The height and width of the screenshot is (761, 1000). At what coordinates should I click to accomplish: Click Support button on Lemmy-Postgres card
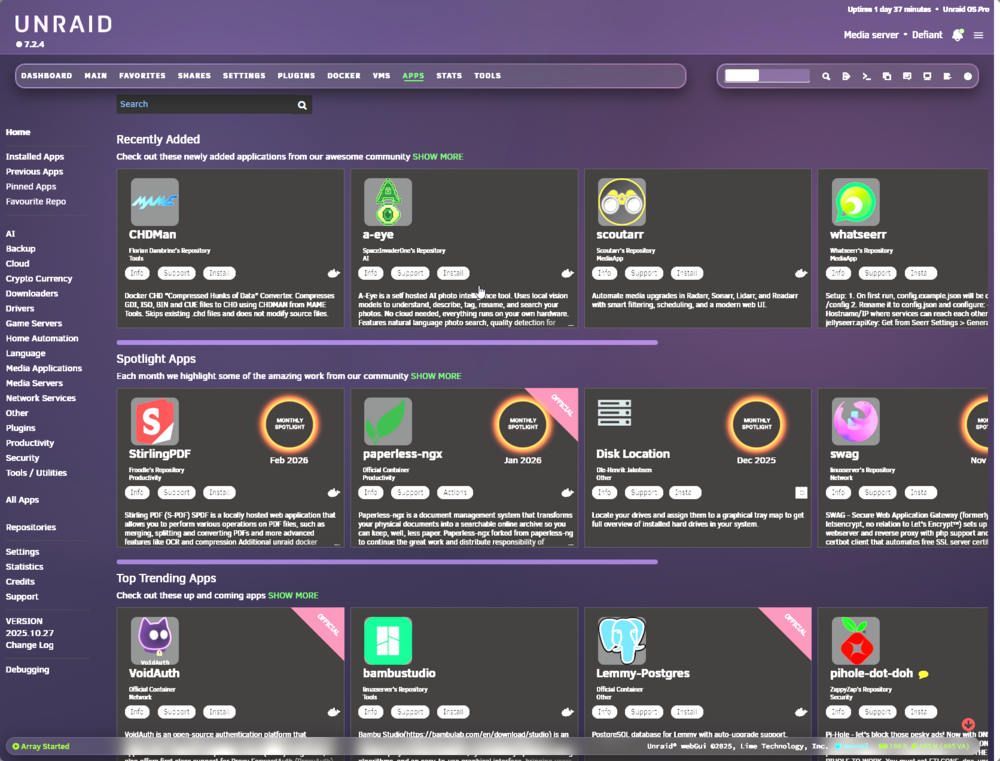click(x=643, y=712)
